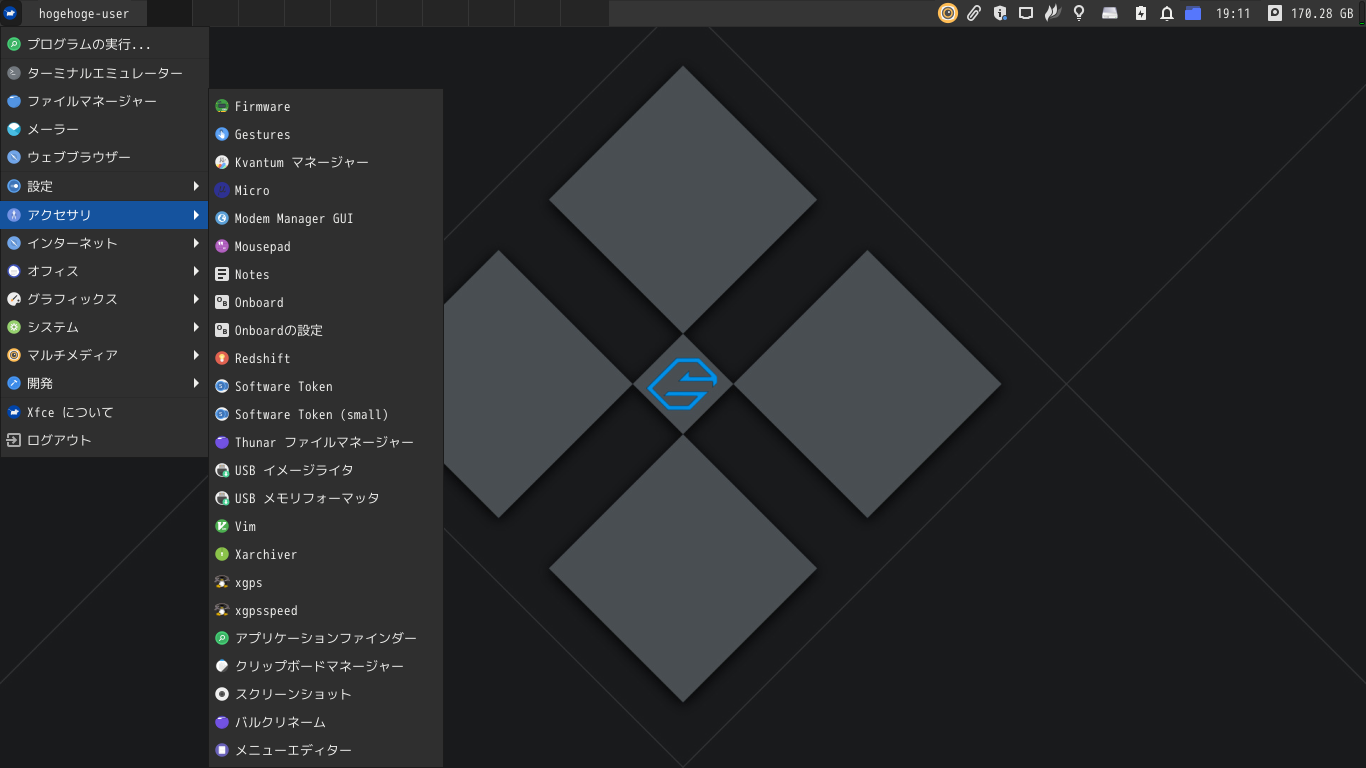Expand the 開発 submenu
1366x768 pixels.
[105, 383]
